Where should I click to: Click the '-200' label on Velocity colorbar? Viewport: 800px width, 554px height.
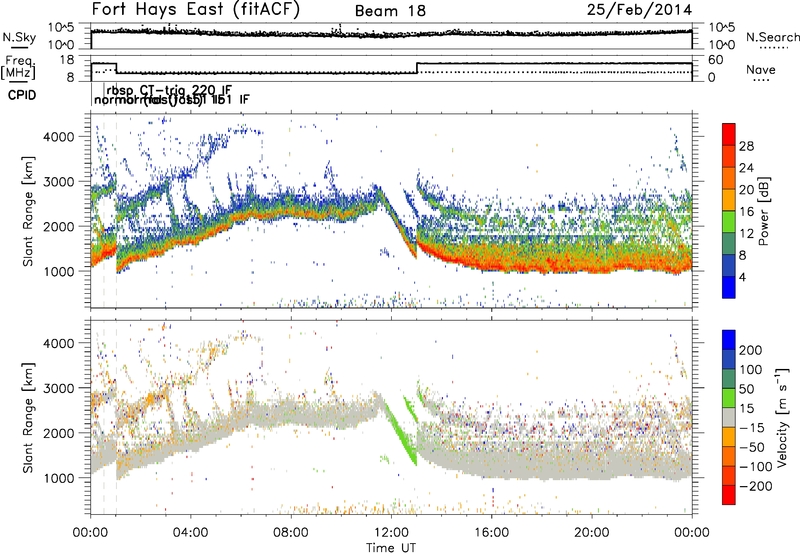(756, 487)
